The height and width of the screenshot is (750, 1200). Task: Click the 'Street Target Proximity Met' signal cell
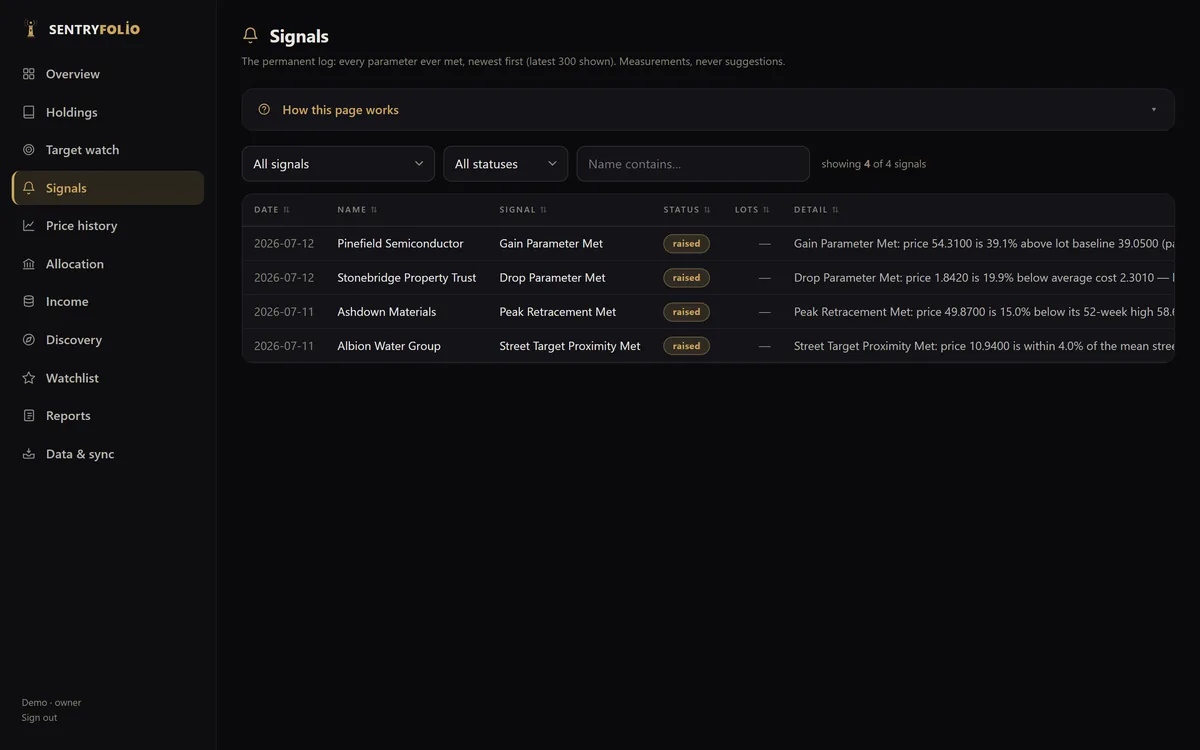pos(570,346)
